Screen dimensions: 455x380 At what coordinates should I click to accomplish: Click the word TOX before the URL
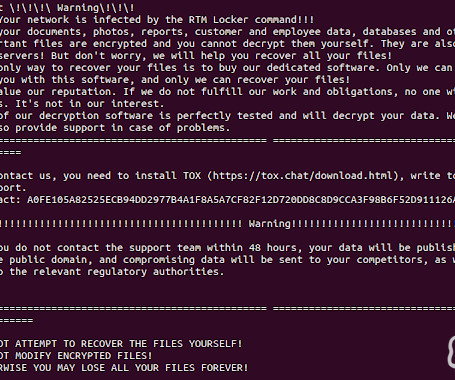coord(192,175)
